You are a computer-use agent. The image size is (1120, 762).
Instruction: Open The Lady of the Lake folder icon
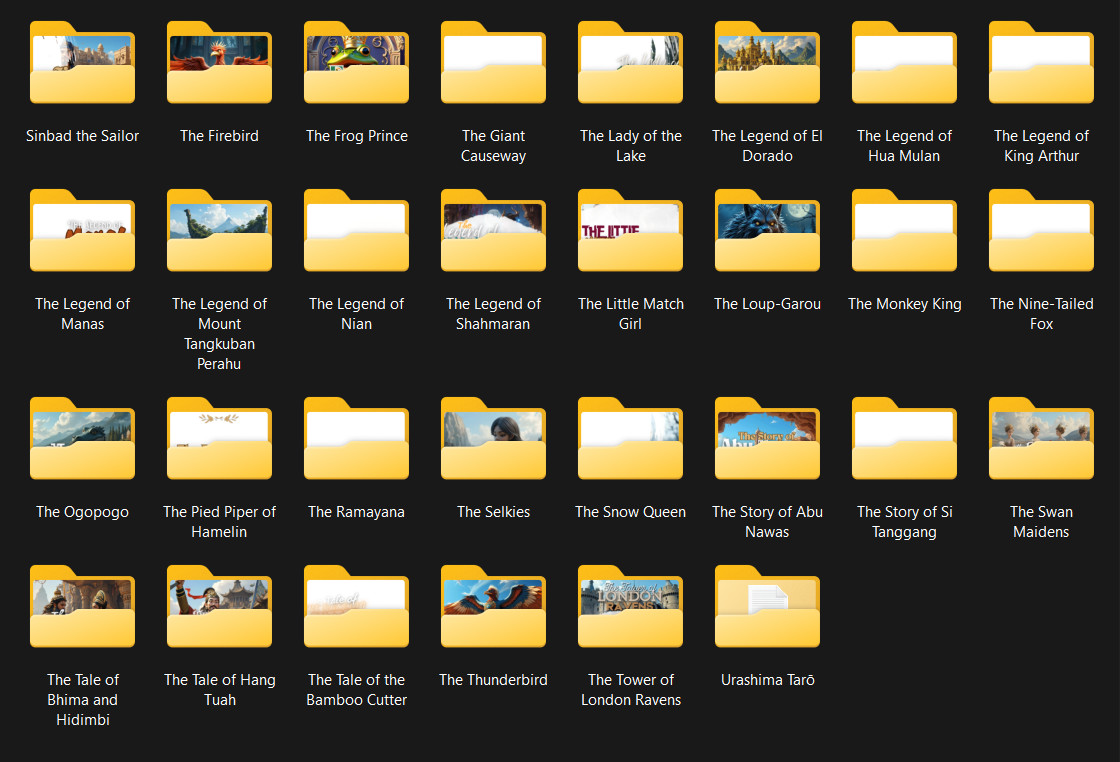pos(631,62)
